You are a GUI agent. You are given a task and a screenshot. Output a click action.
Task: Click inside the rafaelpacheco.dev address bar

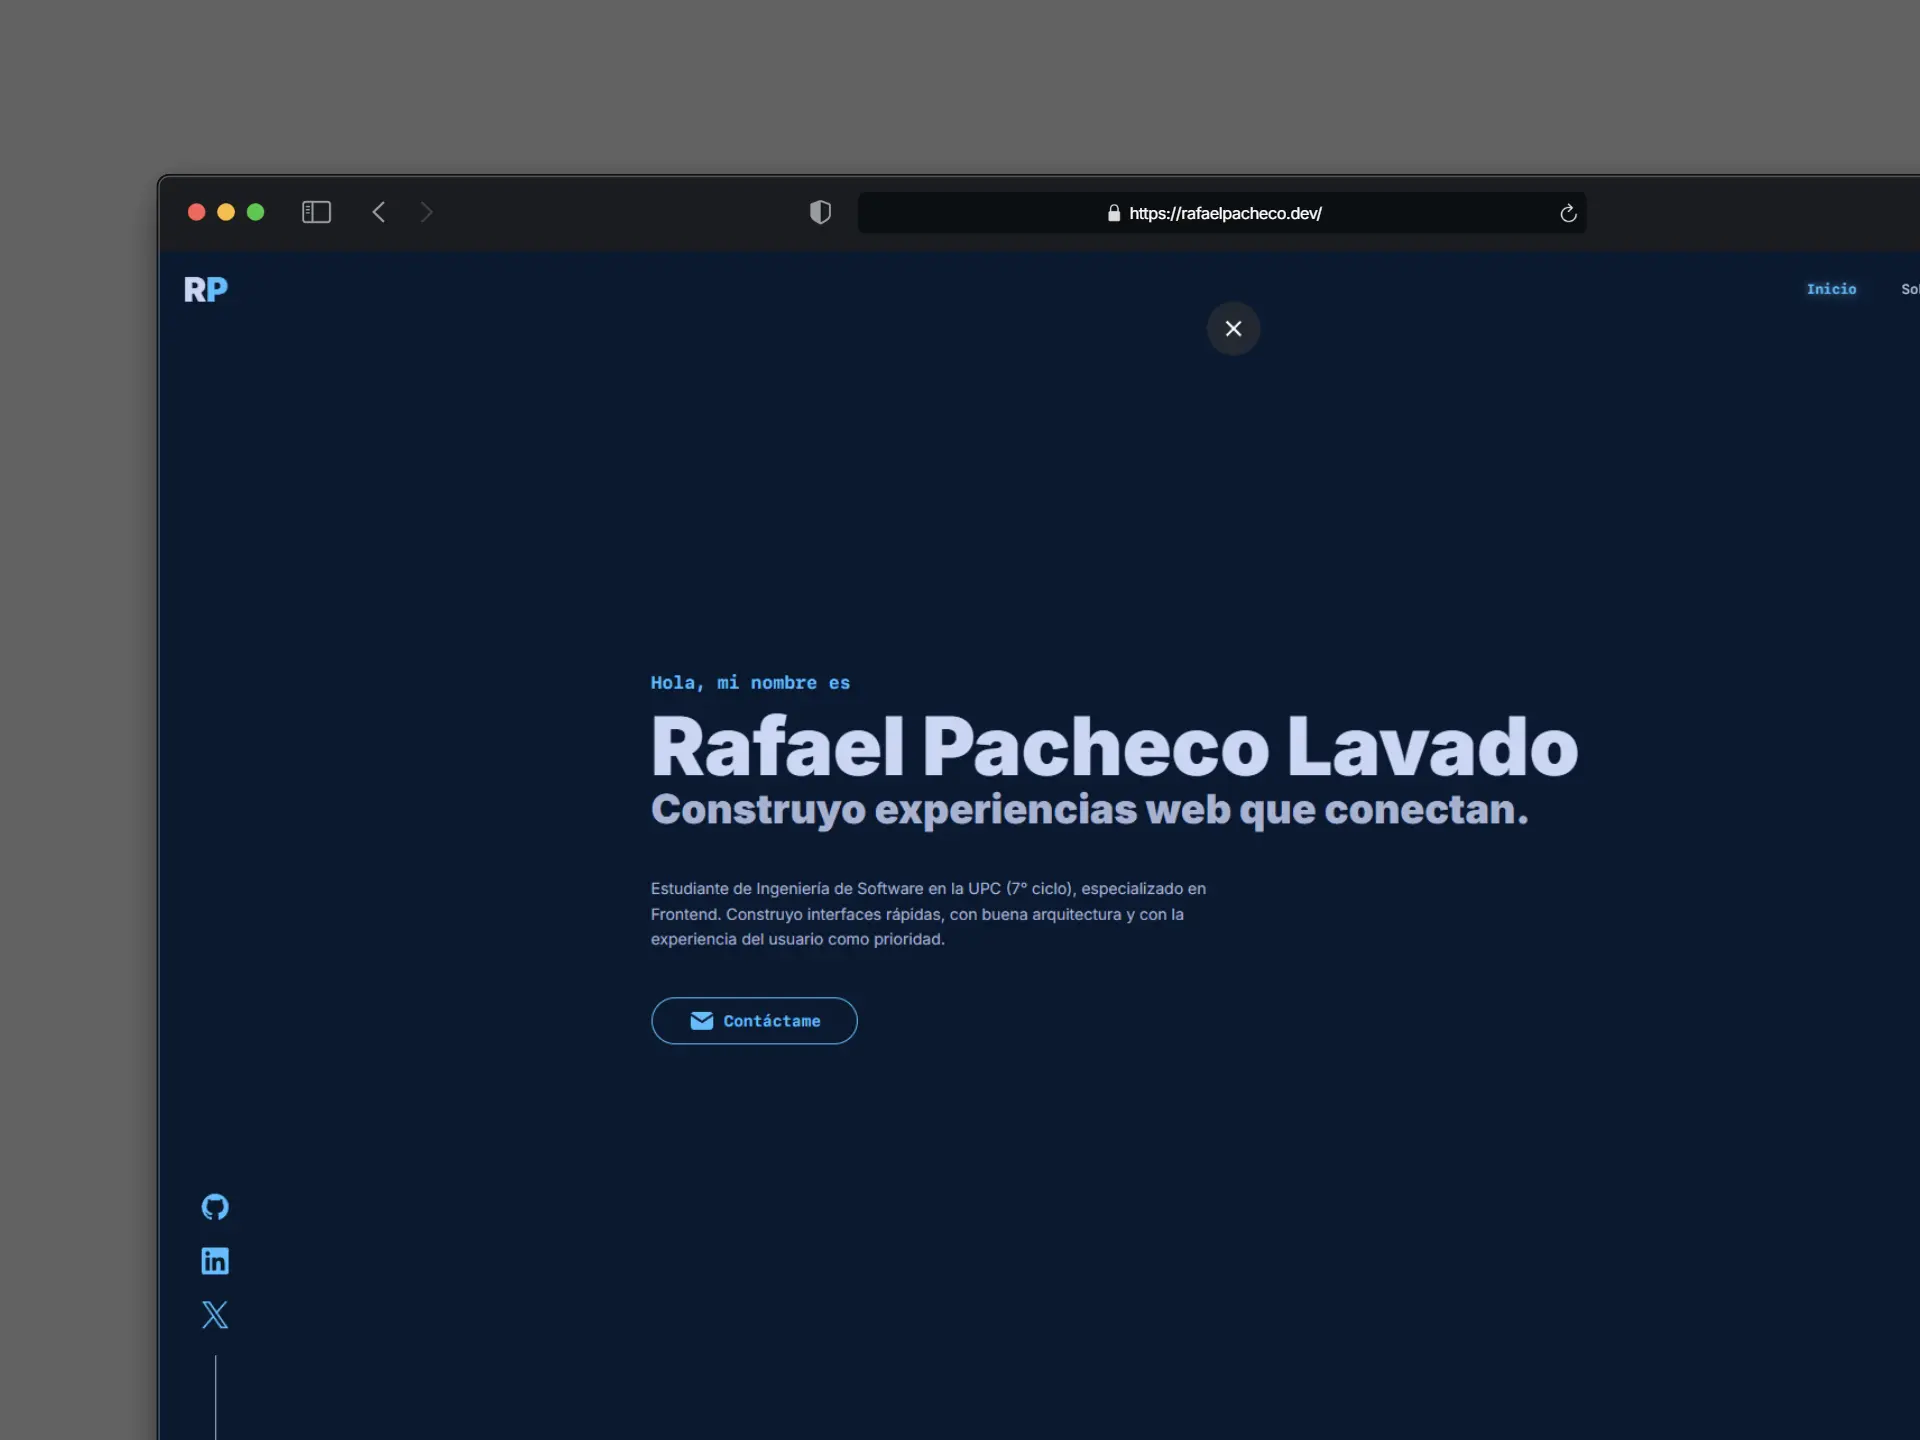1224,213
